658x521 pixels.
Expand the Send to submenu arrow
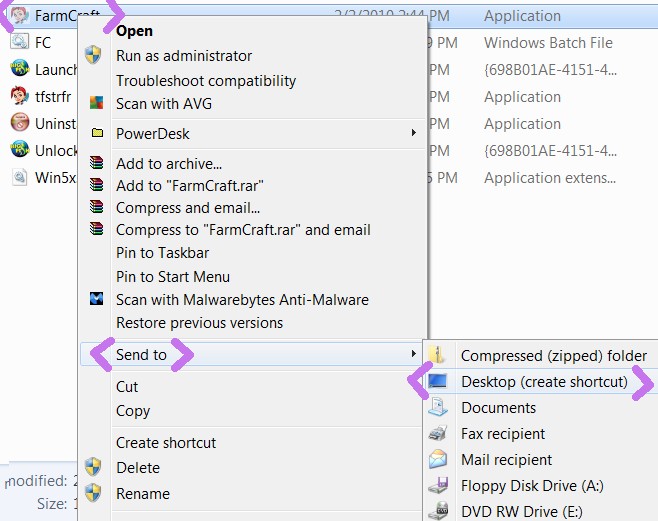pyautogui.click(x=414, y=354)
